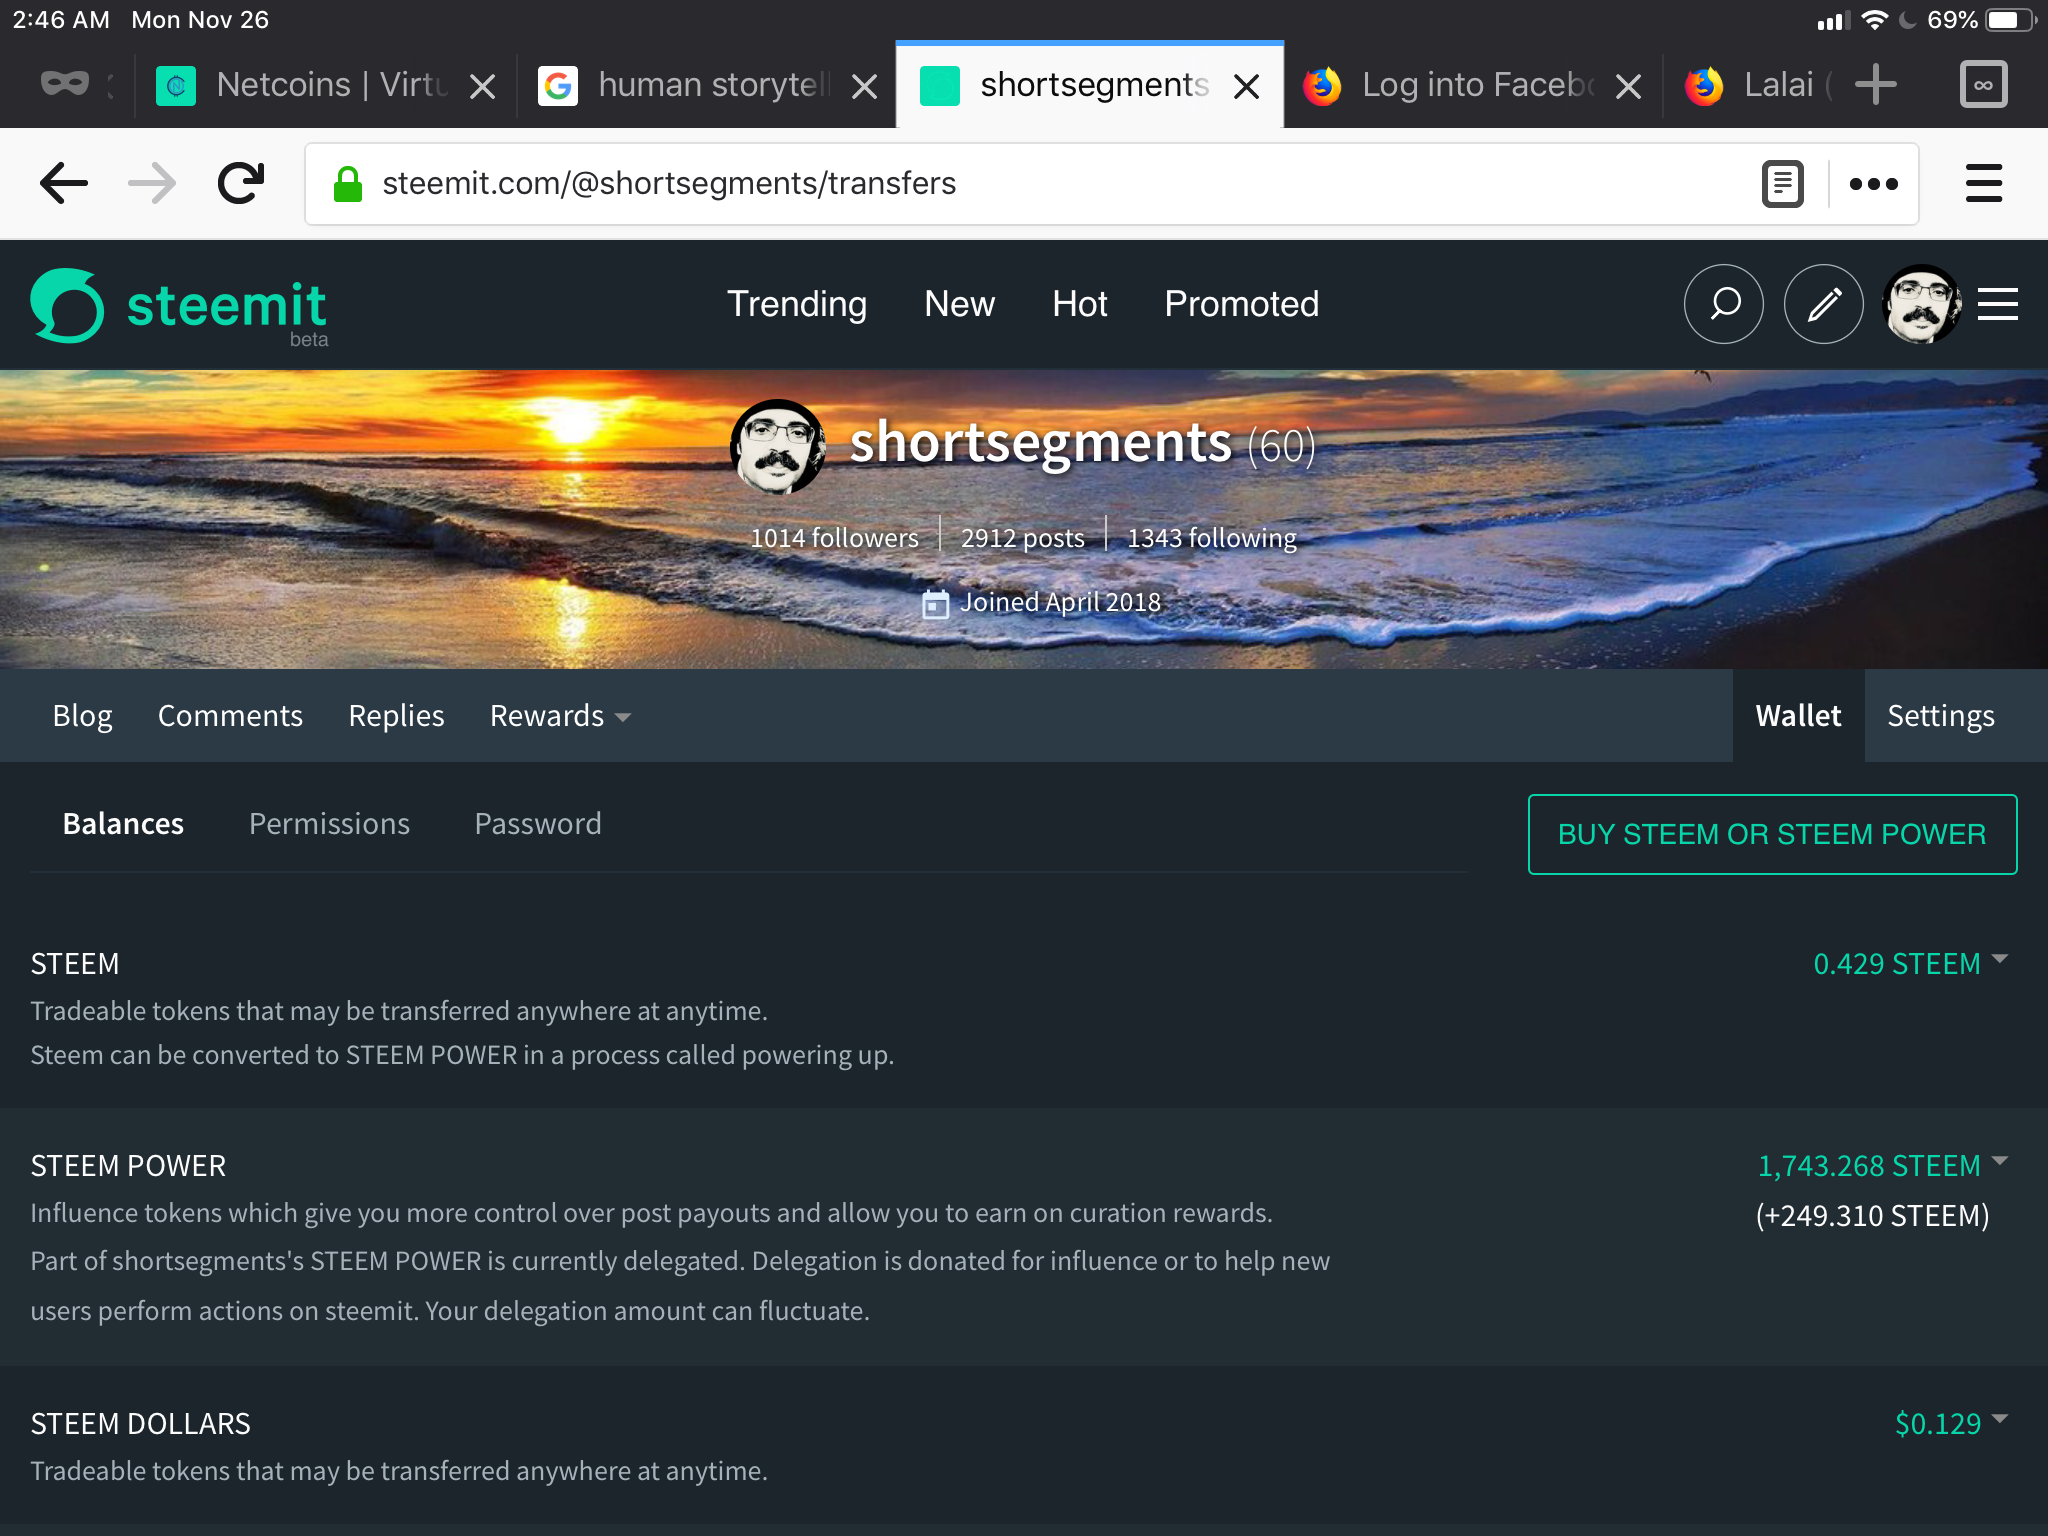Viewport: 2048px width, 1536px height.
Task: Switch to the Permissions tab
Action: click(x=329, y=823)
